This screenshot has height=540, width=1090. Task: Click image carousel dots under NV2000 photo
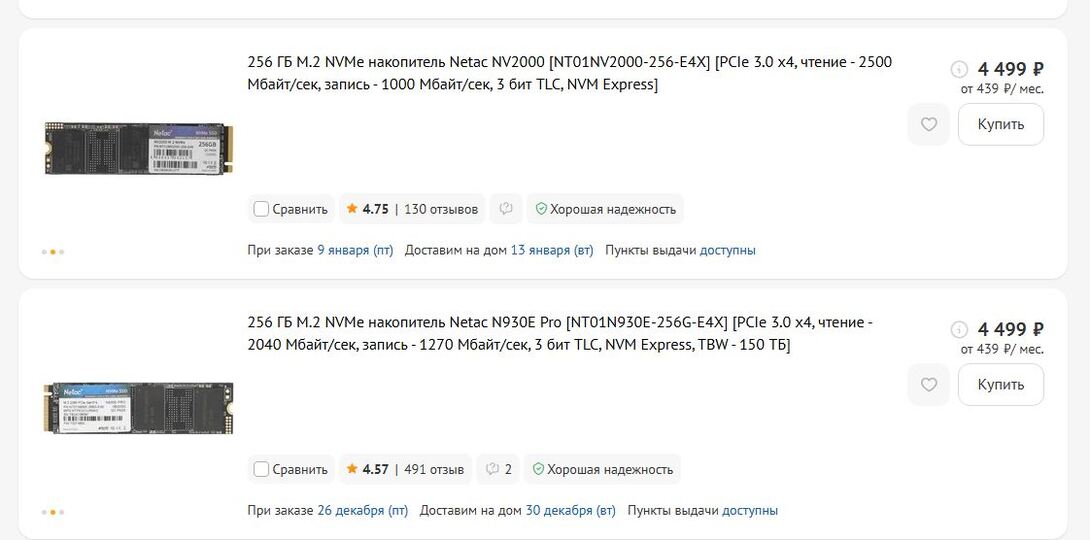[53, 252]
